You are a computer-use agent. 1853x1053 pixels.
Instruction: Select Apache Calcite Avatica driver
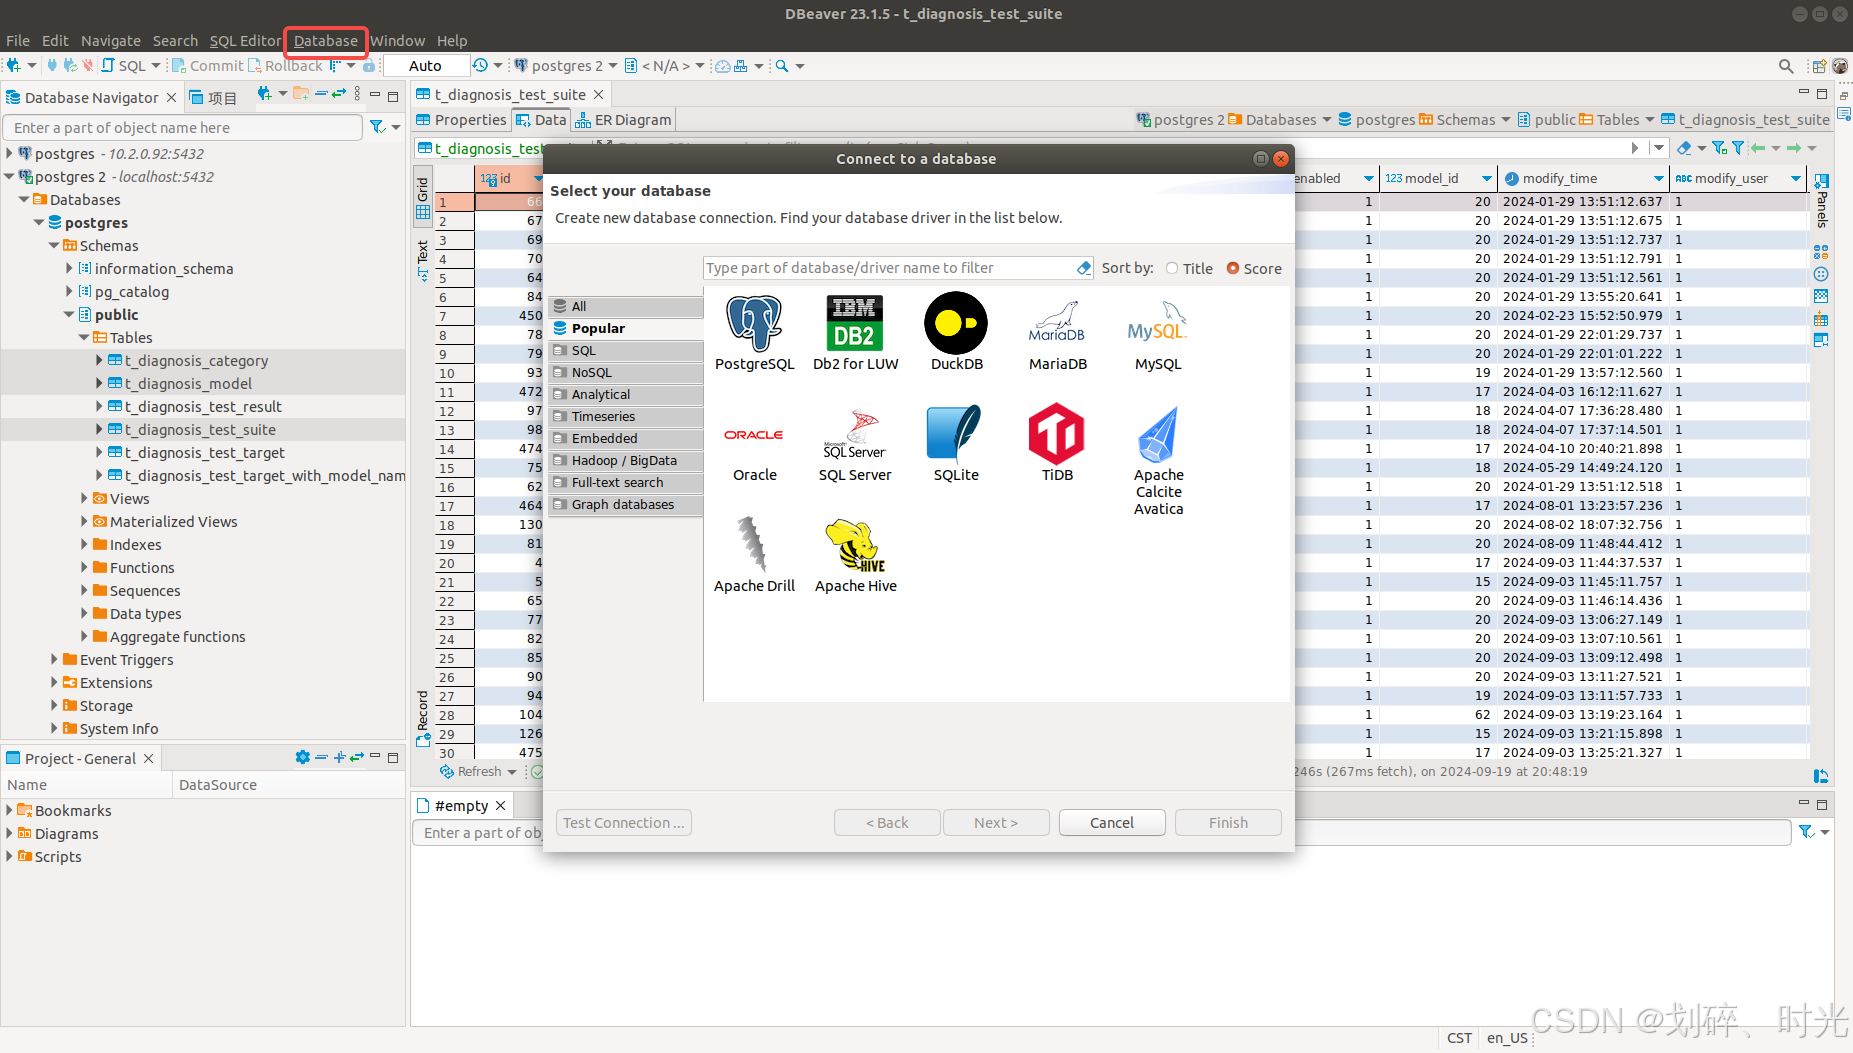point(1158,460)
